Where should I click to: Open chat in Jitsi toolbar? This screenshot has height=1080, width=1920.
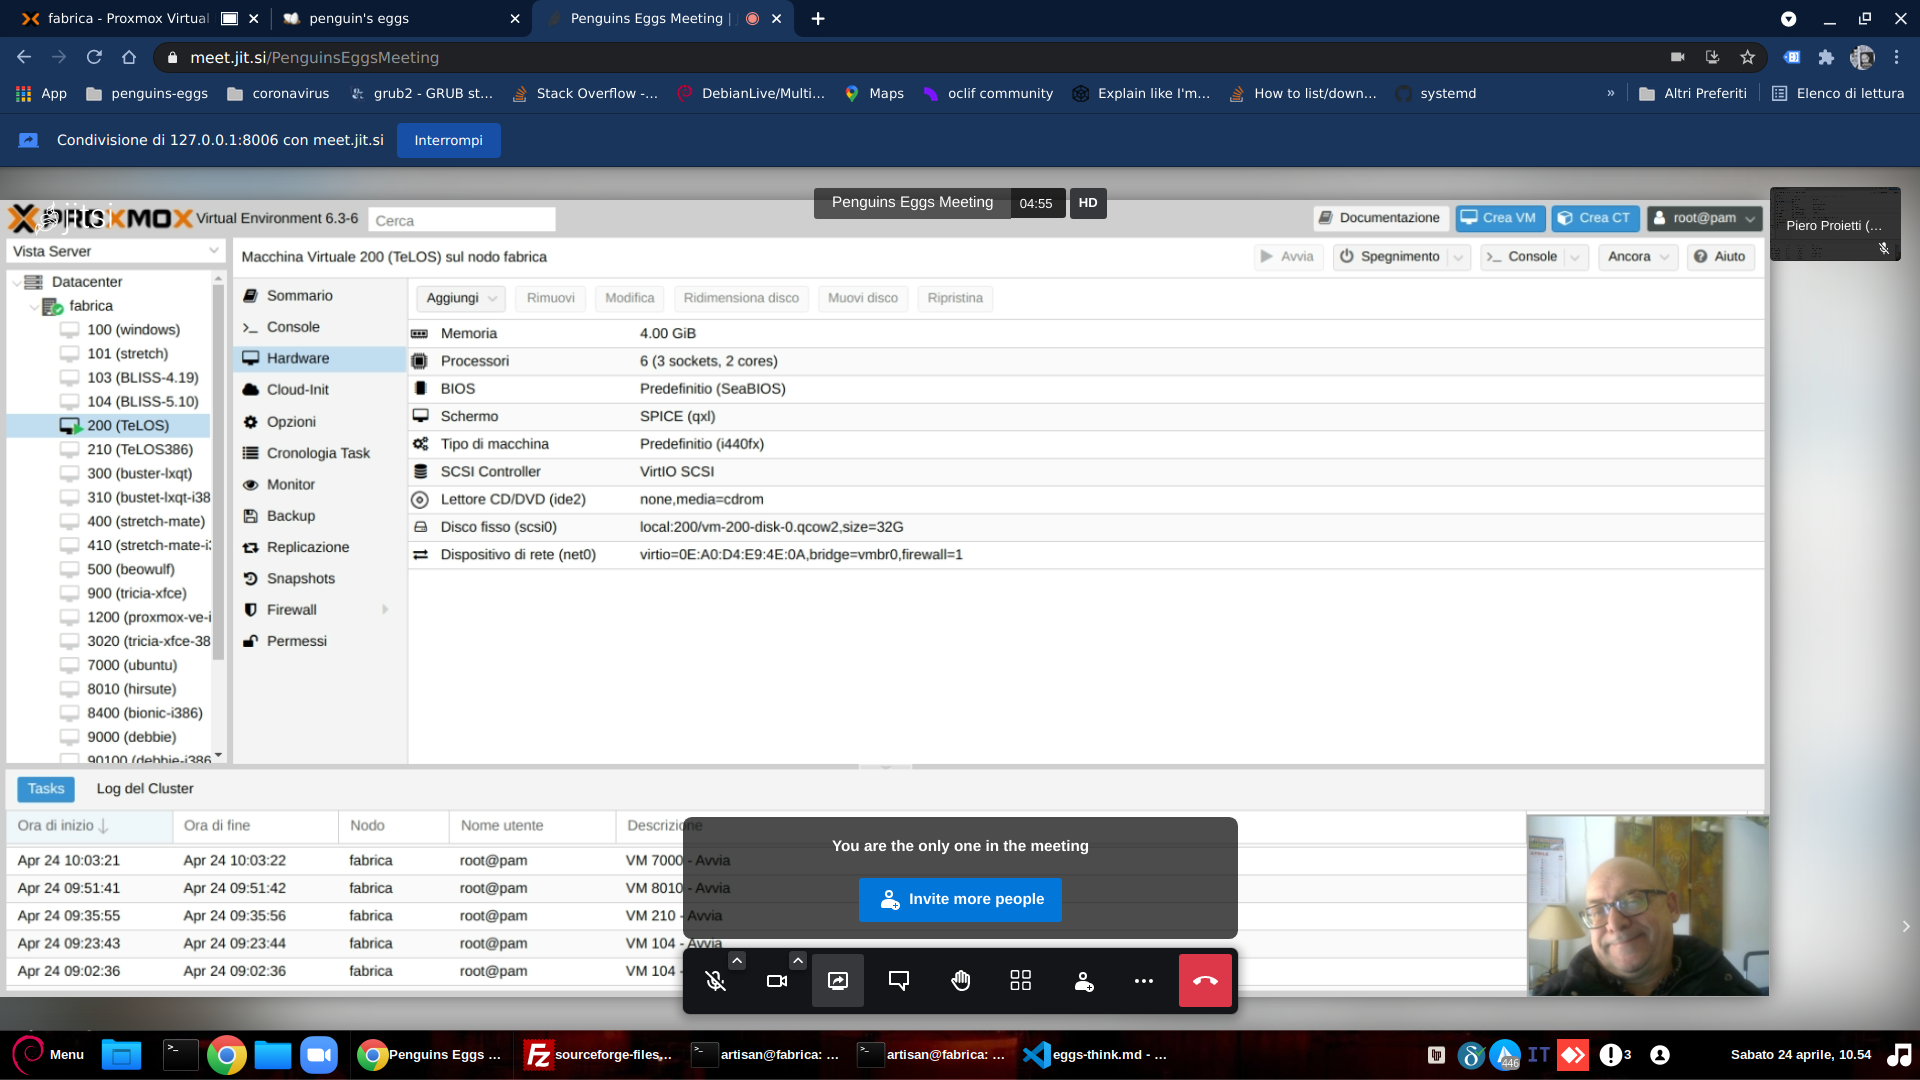[899, 981]
